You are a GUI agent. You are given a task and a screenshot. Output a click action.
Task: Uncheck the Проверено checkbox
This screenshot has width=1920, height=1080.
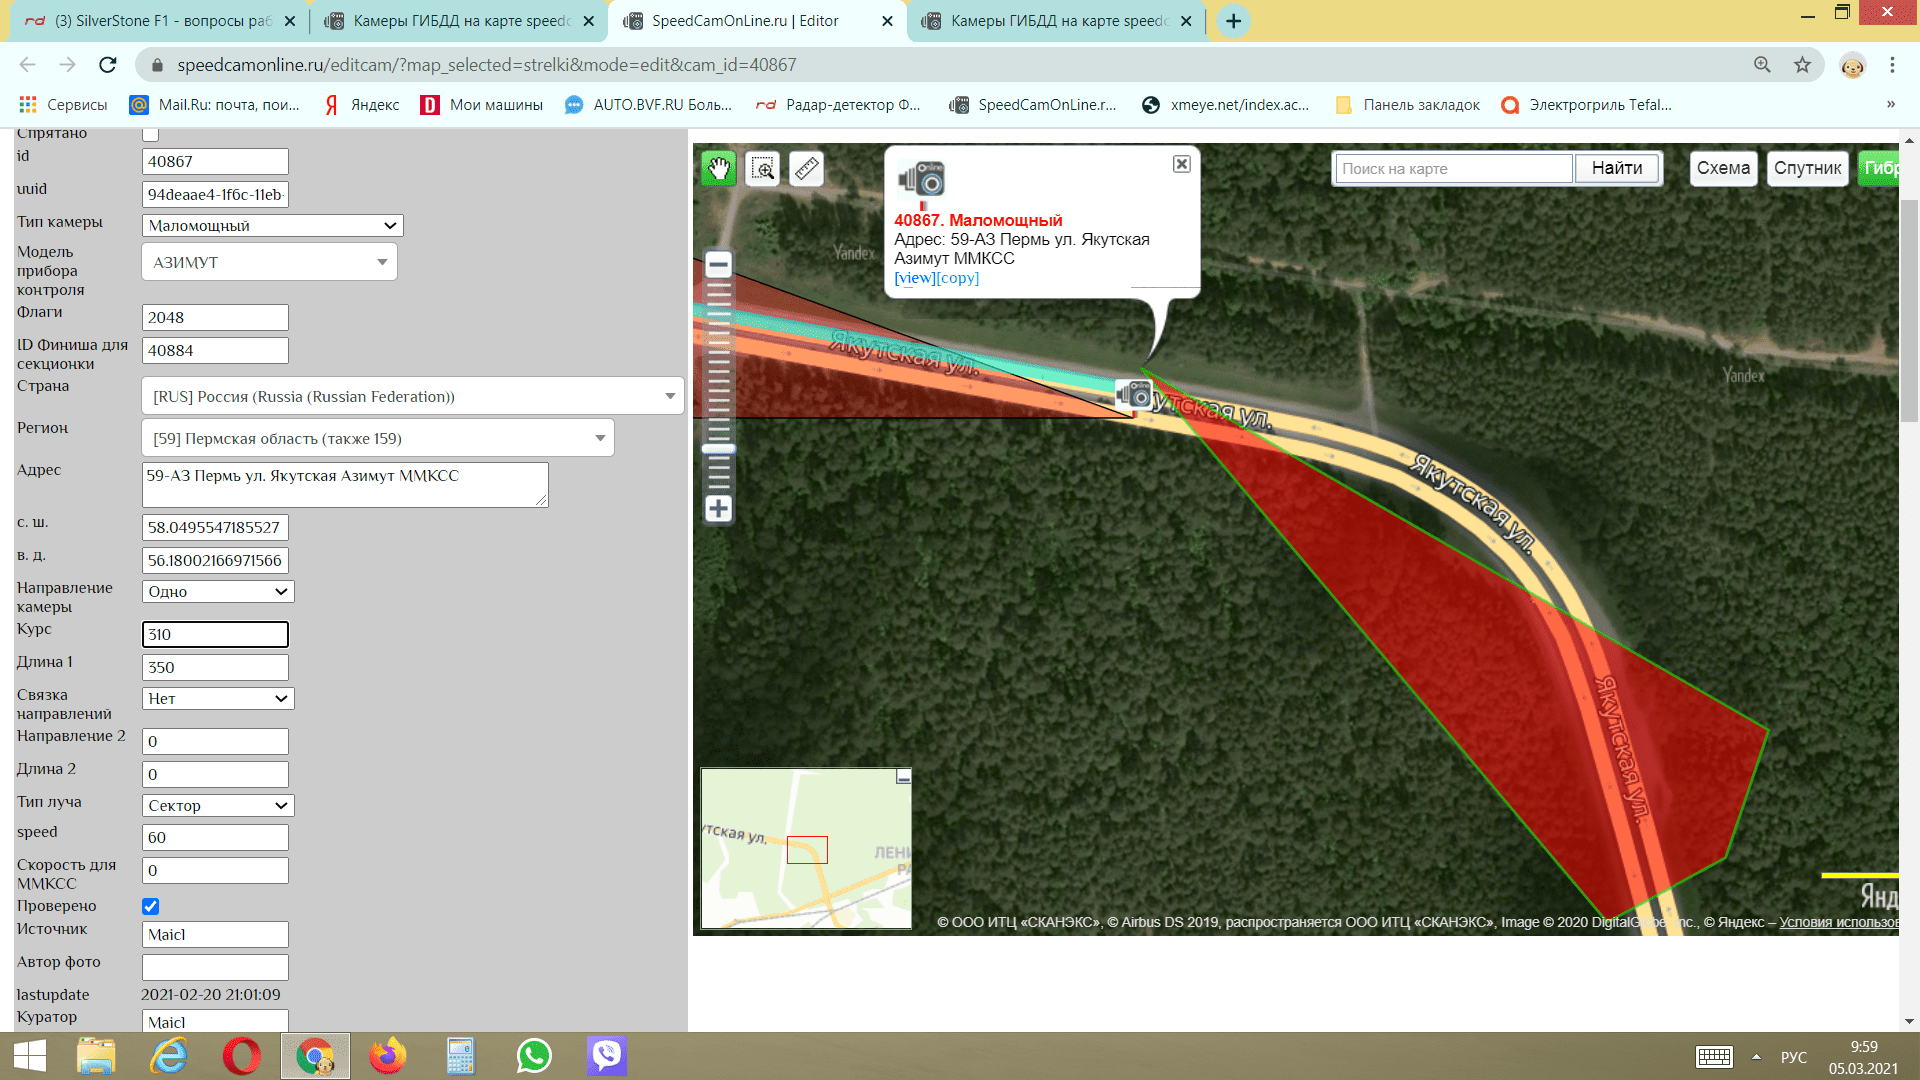151,906
